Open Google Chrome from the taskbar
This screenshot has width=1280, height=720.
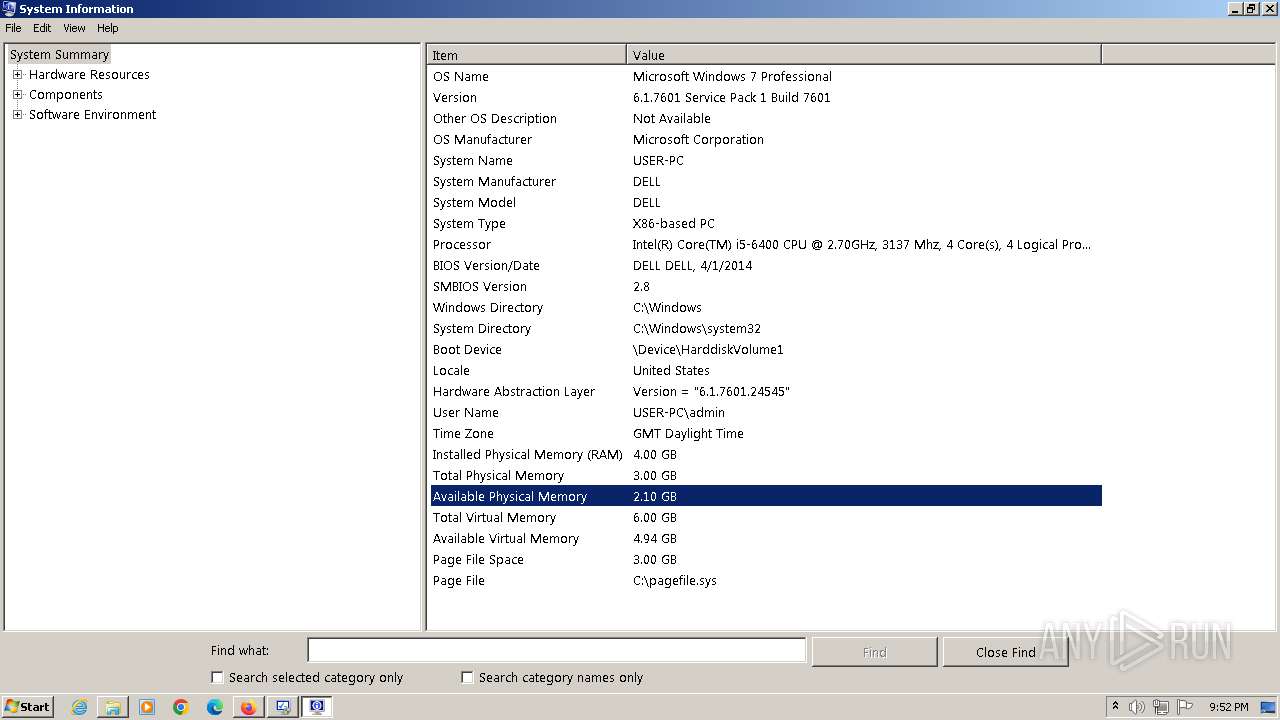point(181,707)
